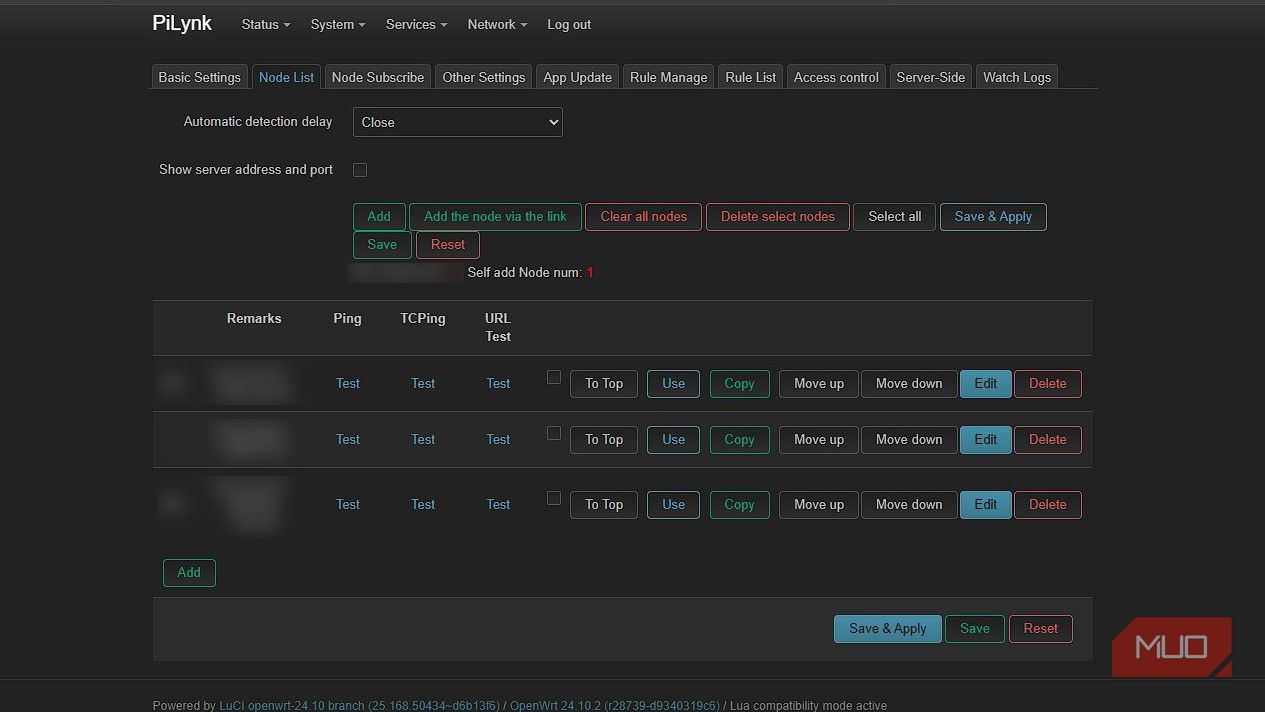Open the Automatic detection delay dropdown
Image resolution: width=1265 pixels, height=712 pixels.
tap(457, 122)
